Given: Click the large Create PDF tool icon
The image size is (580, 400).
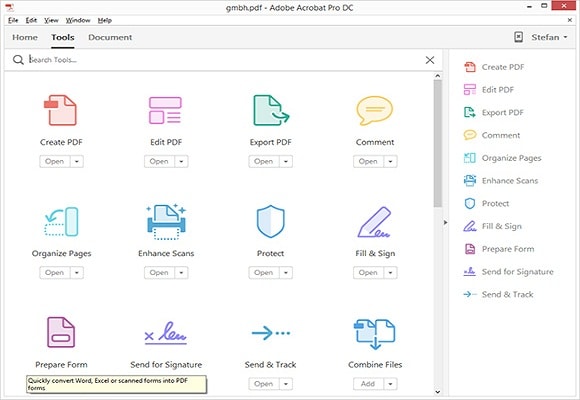Looking at the screenshot, I should (61, 110).
